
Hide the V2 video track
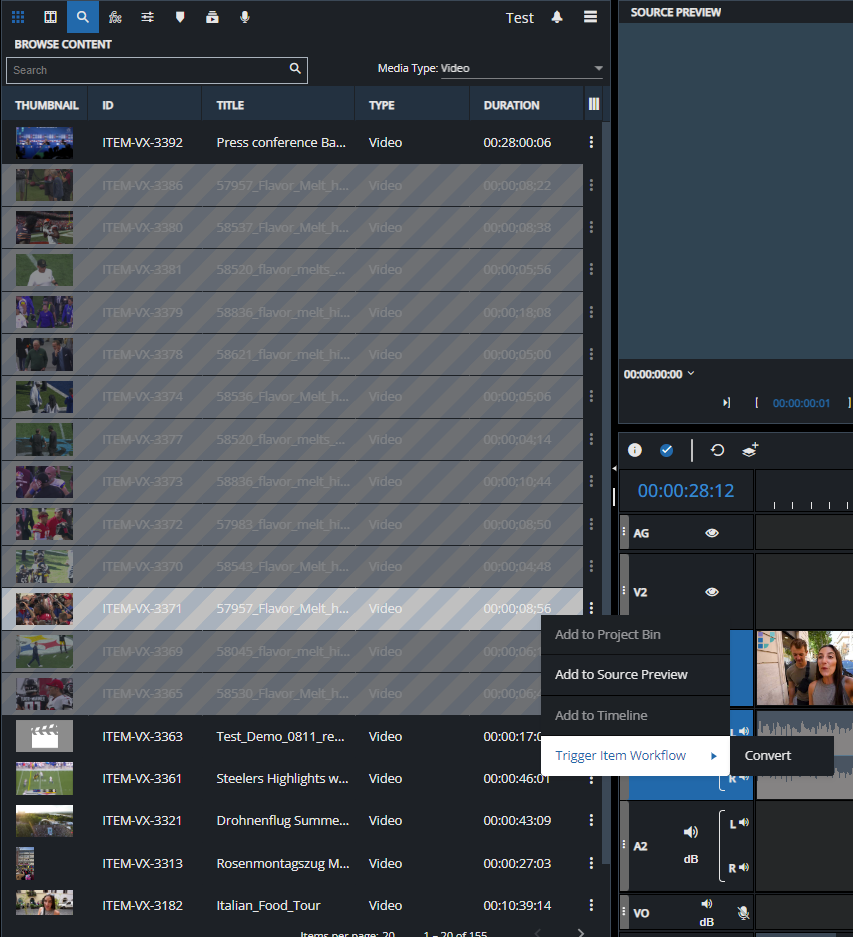712,592
